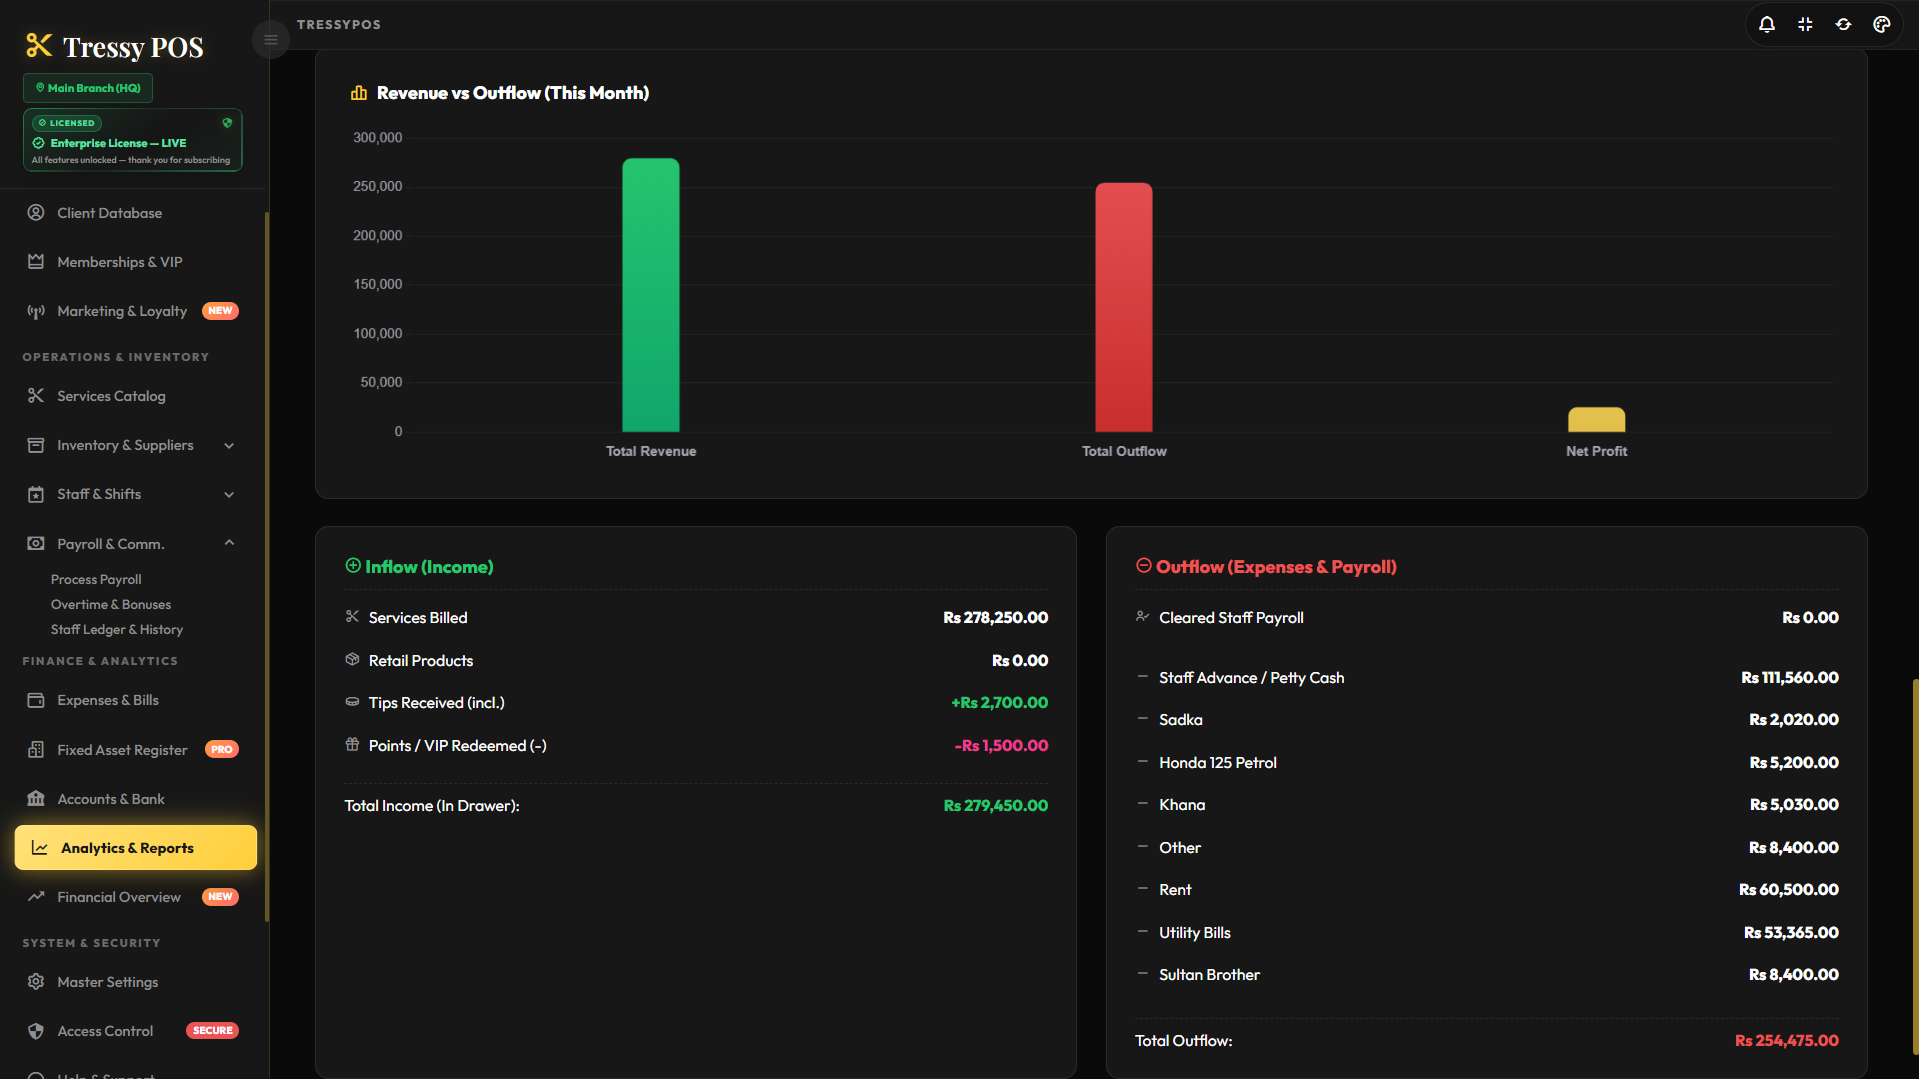1919x1079 pixels.
Task: Collapse the Payroll & Comm. submenu chevron
Action: coord(229,543)
